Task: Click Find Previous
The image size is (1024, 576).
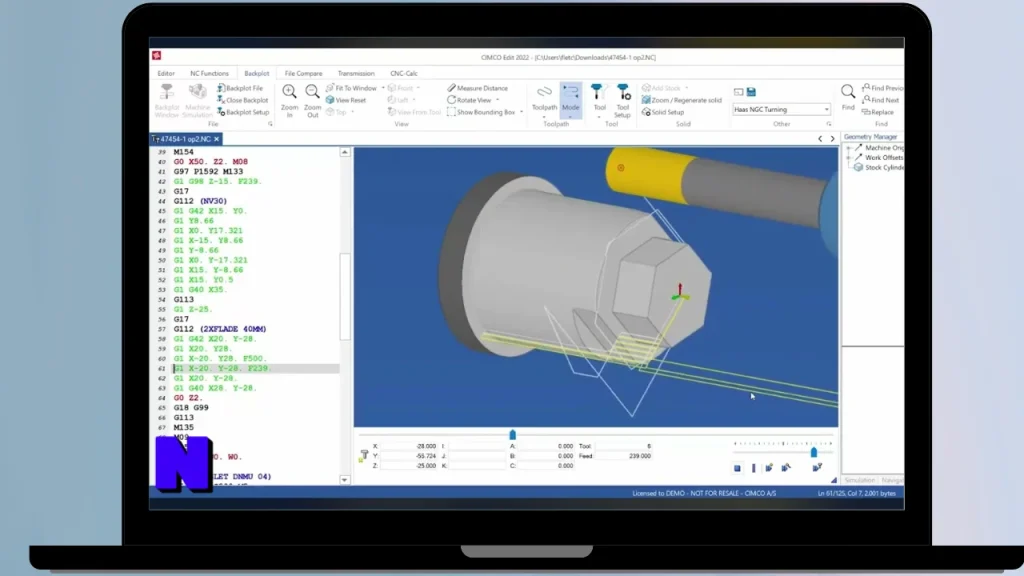Action: point(883,88)
